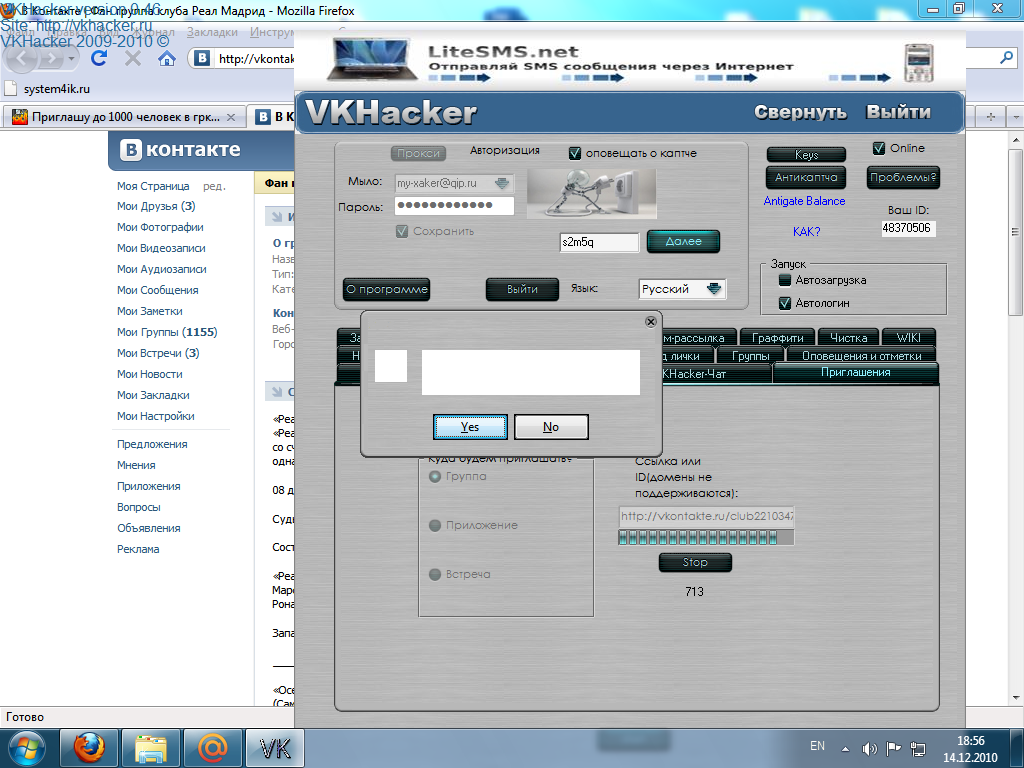Viewport: 1024px width, 768px height.
Task: Click the Firefox stop loading icon
Action: pos(133,59)
